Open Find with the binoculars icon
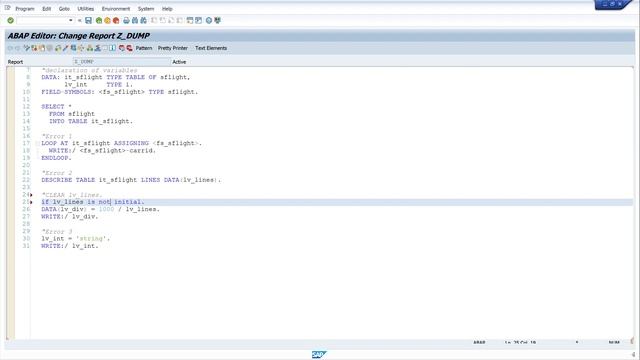 tap(135, 20)
